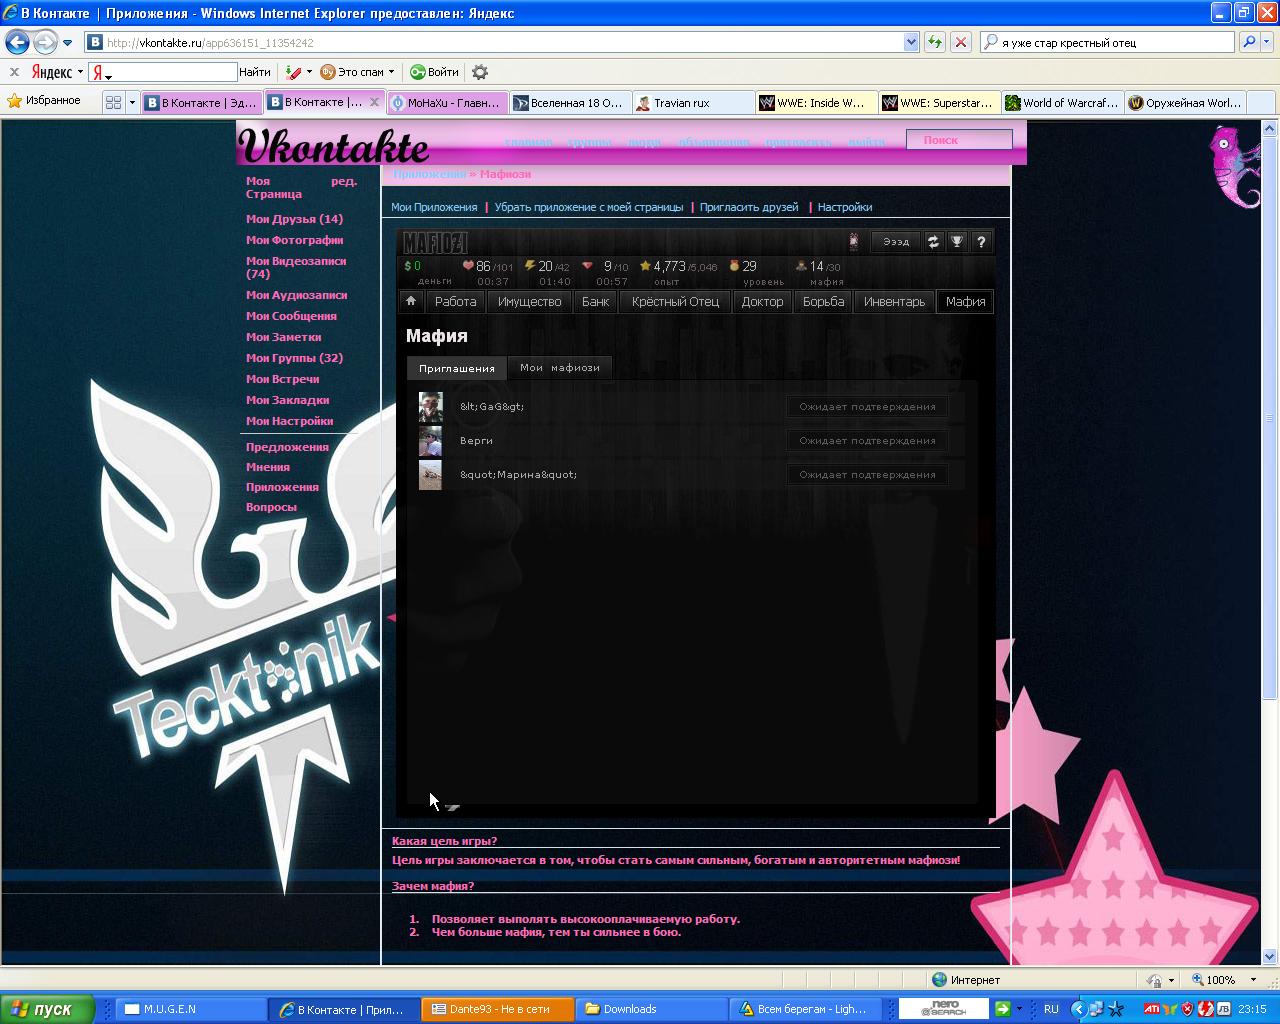Screen dimensions: 1280x1024
Task: Go to the Mafiozi home icon tab
Action: [410, 301]
